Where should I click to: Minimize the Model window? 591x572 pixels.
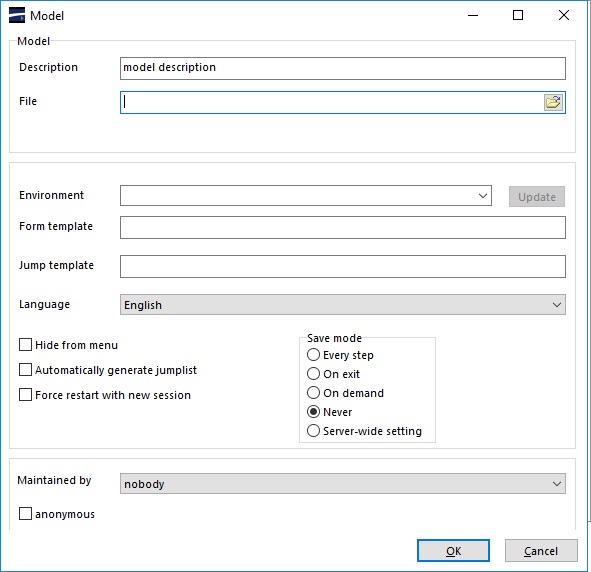473,15
